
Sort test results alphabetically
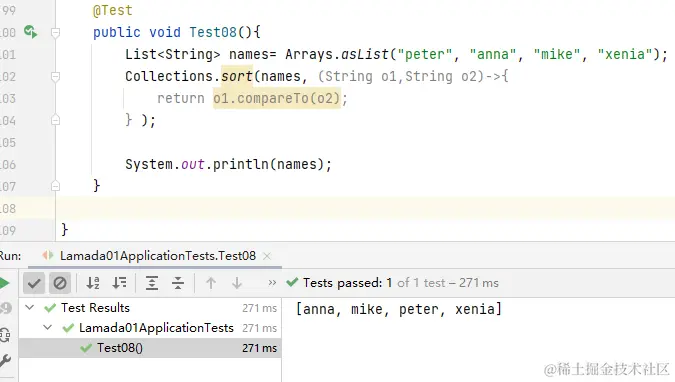(x=93, y=283)
